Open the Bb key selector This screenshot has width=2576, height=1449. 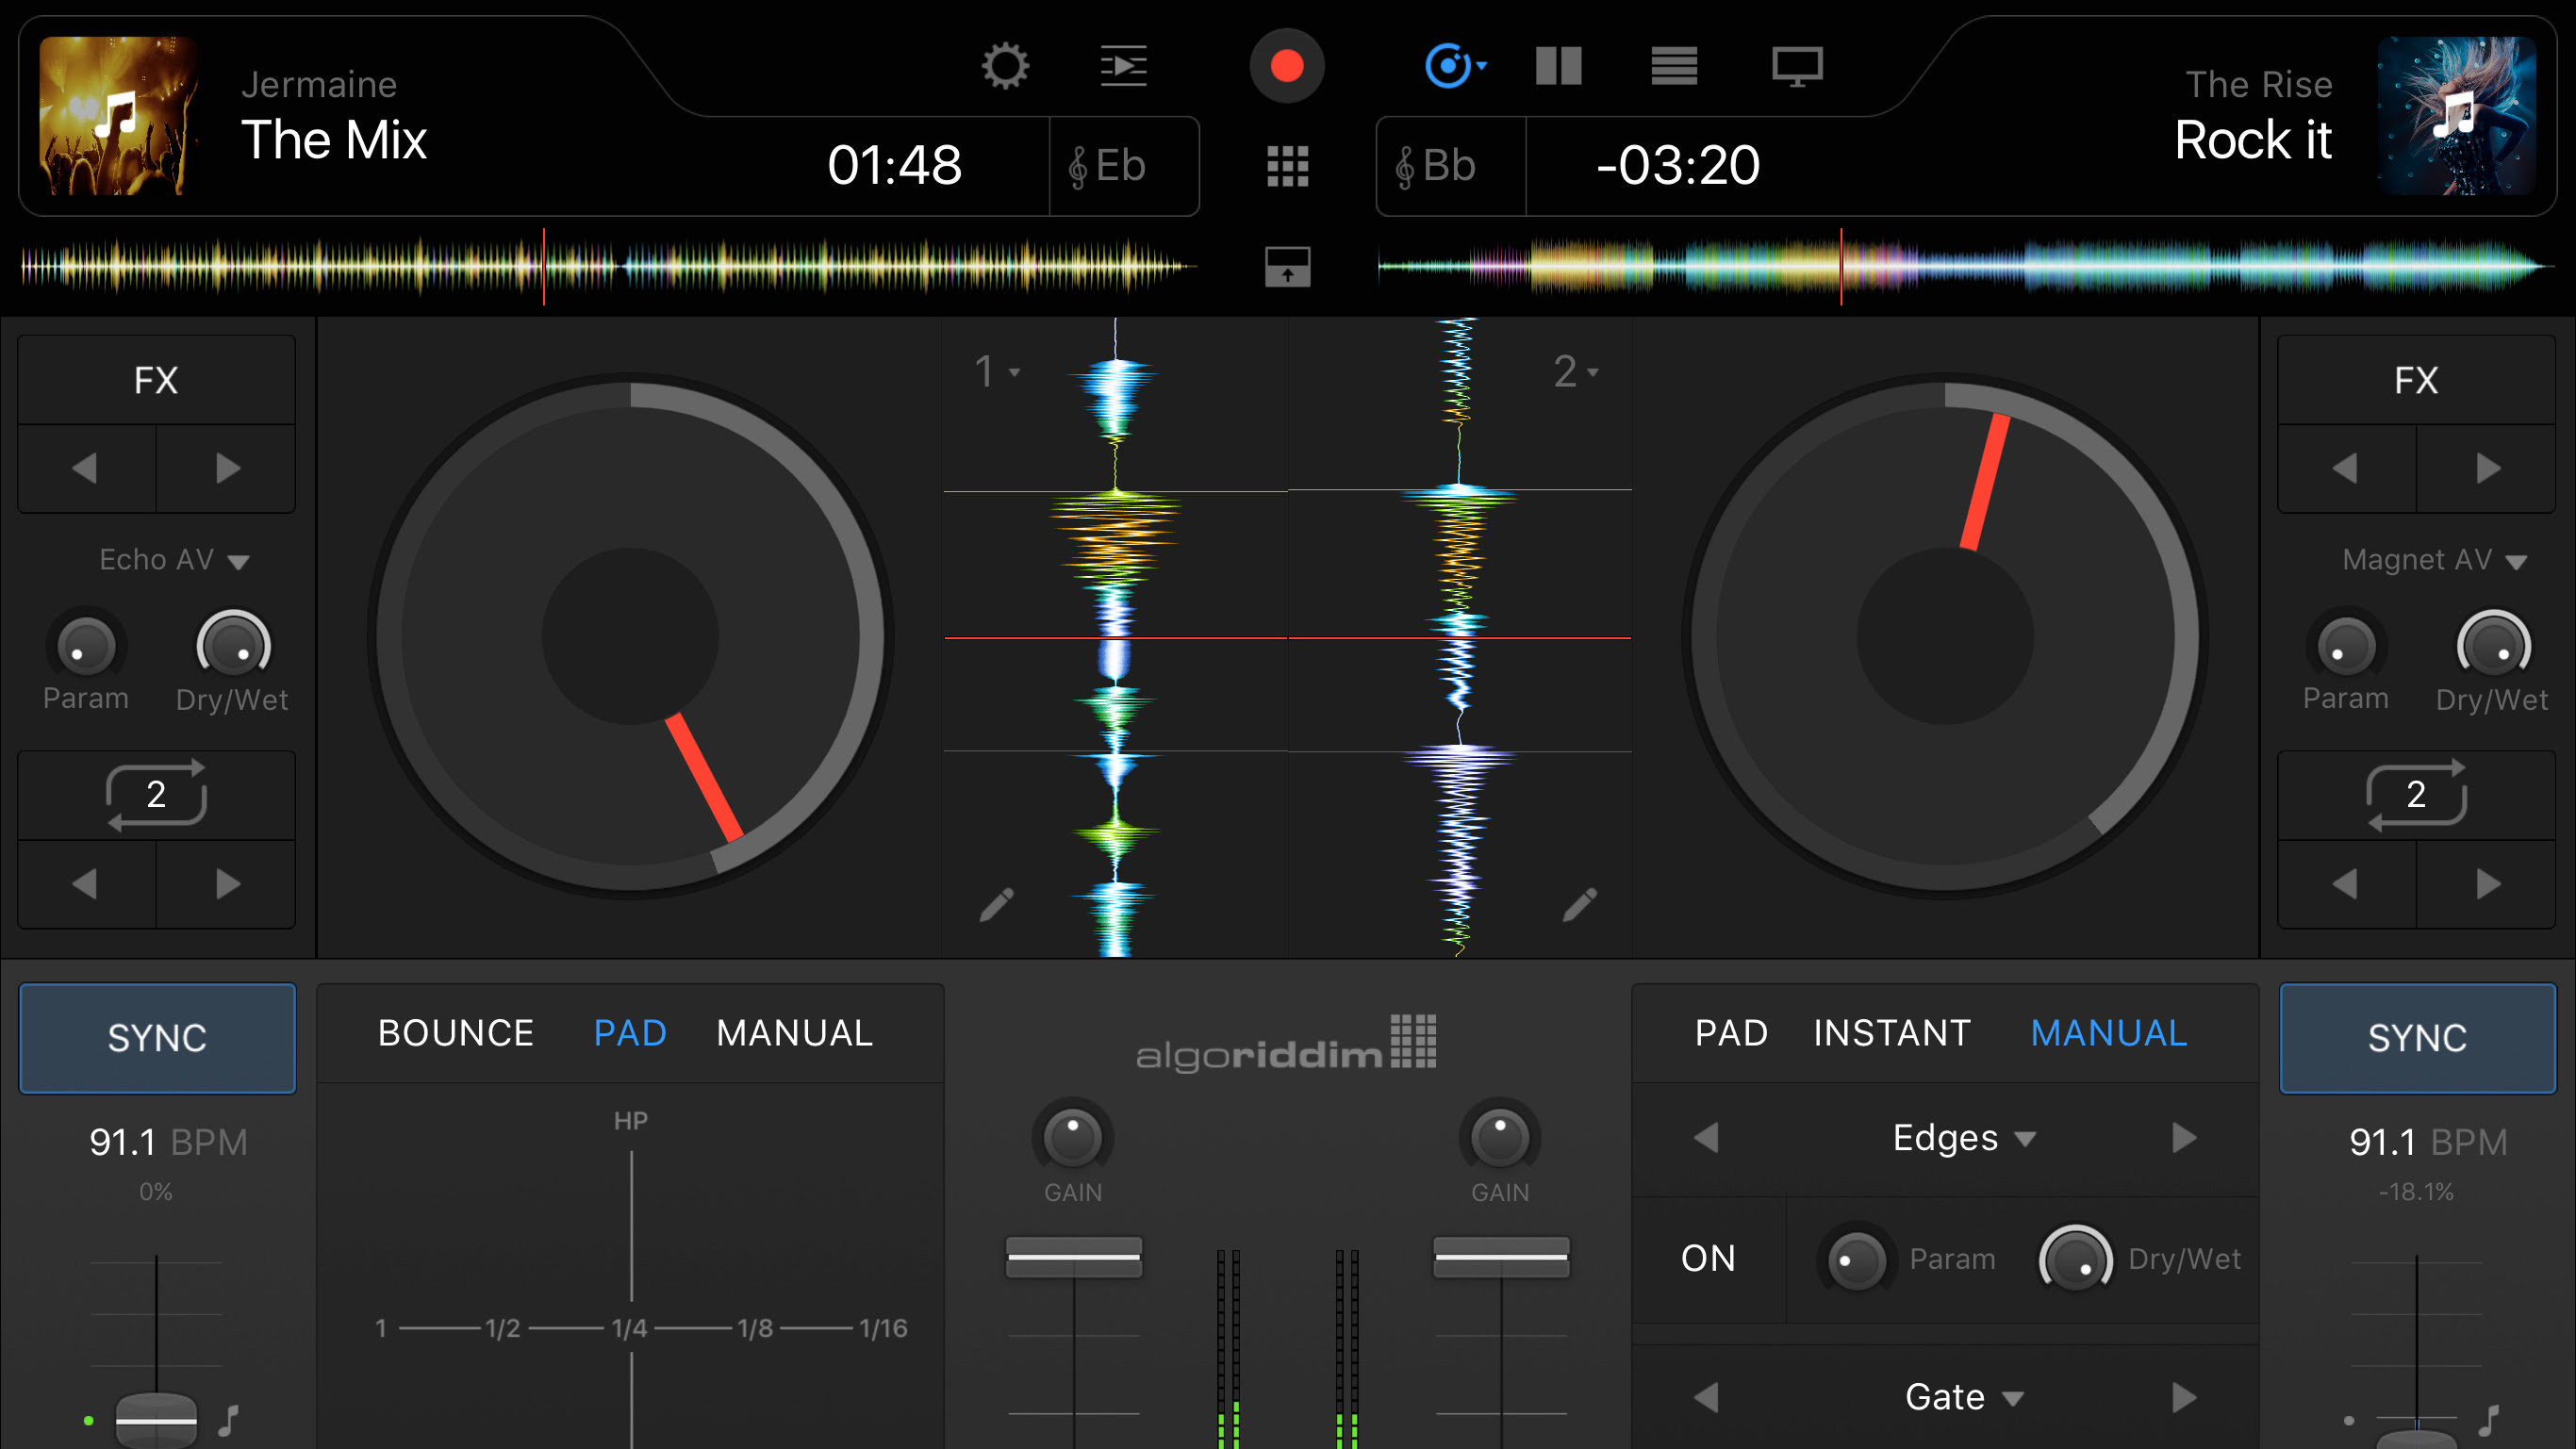pyautogui.click(x=1451, y=166)
